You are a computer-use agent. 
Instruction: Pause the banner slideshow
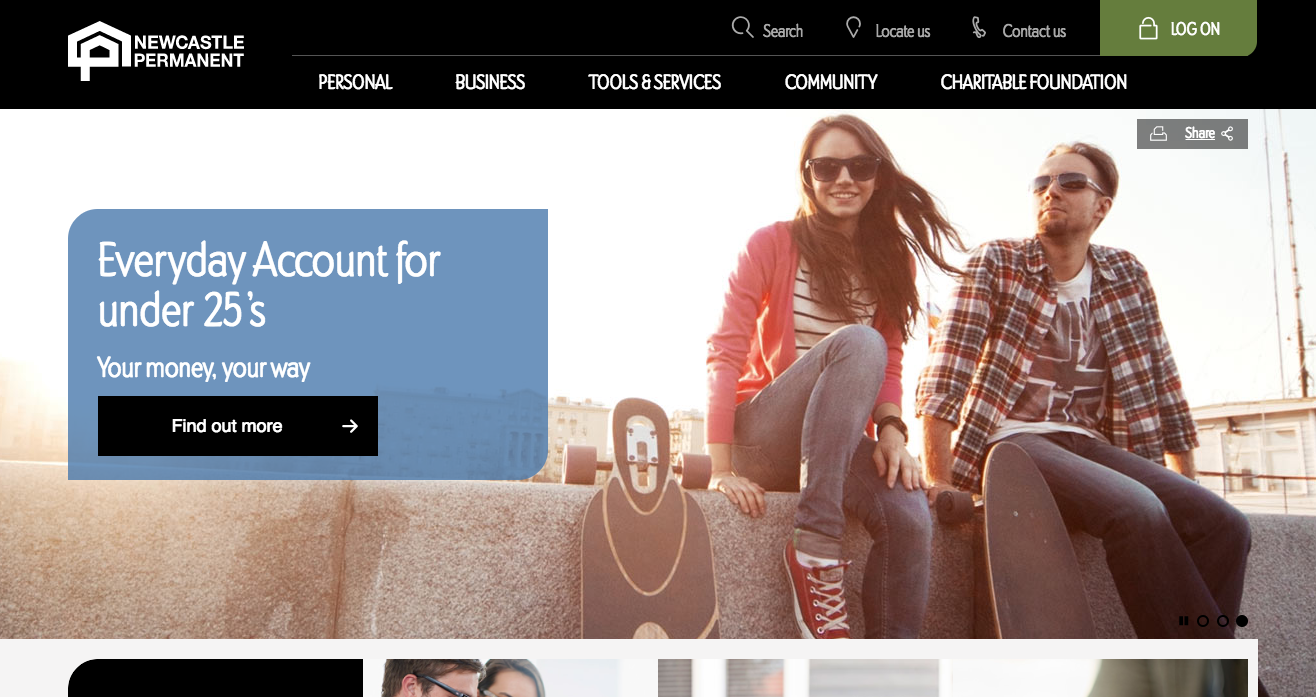pyautogui.click(x=1184, y=621)
